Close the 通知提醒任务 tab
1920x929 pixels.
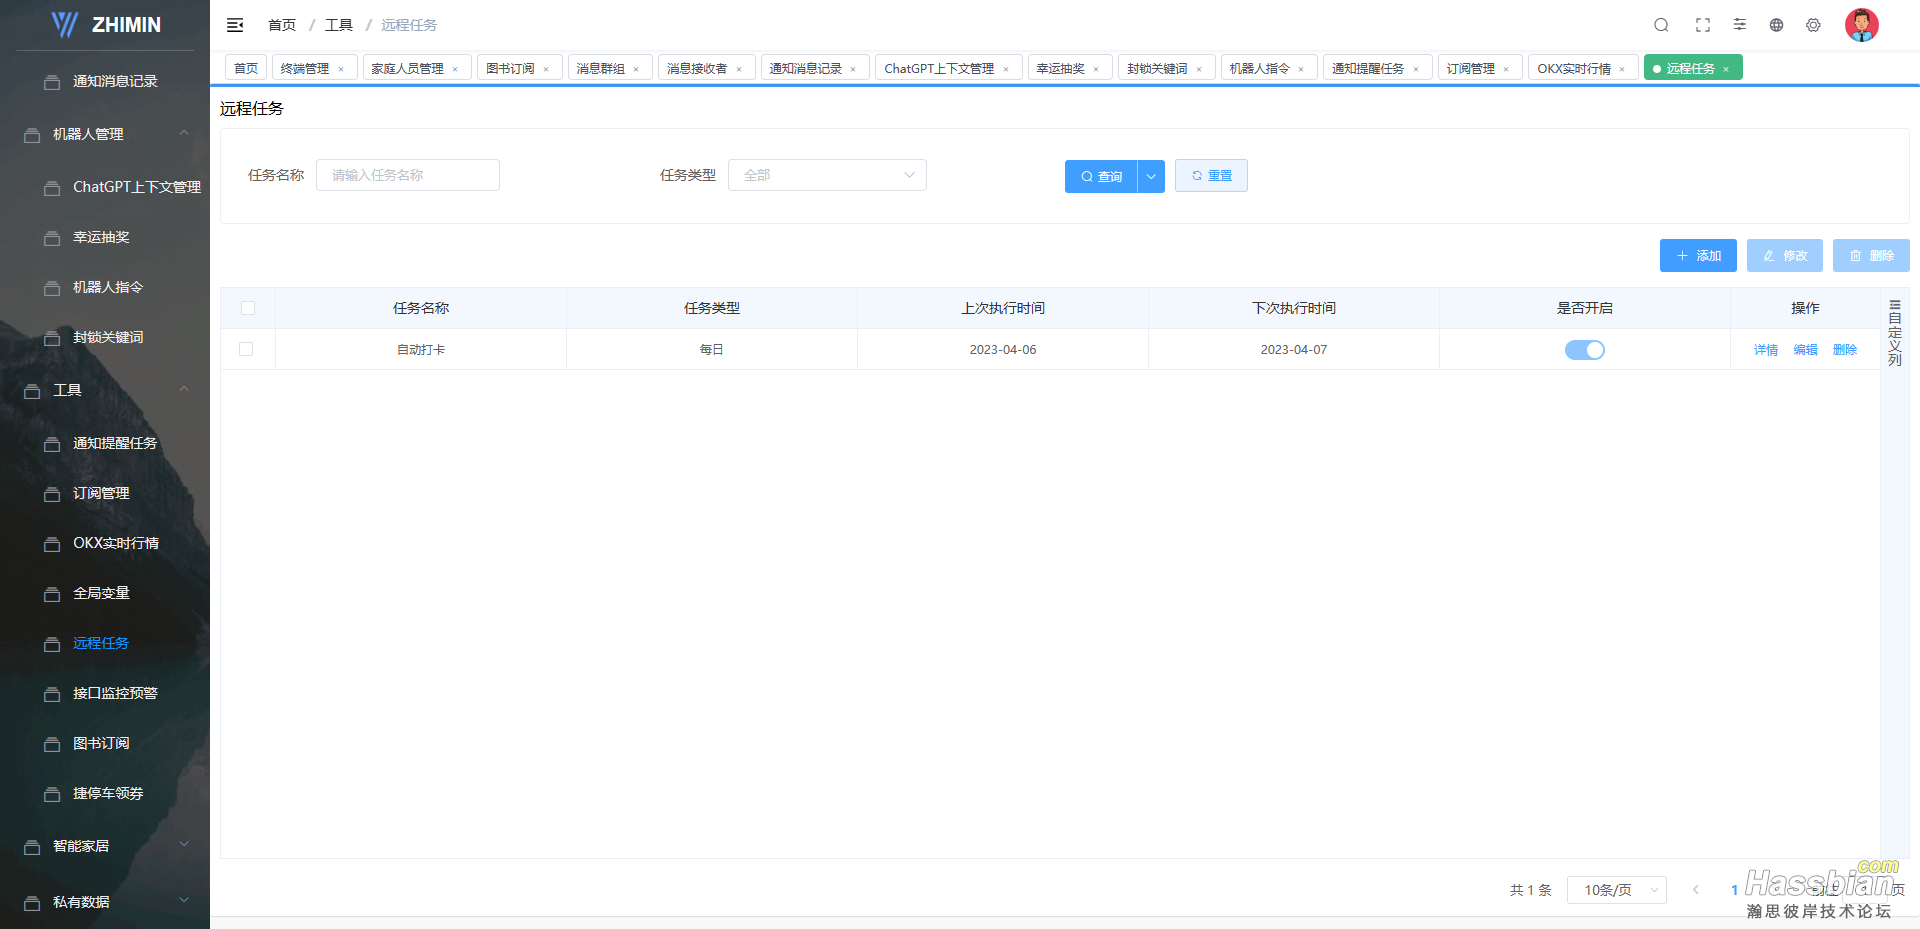[x=1416, y=69]
